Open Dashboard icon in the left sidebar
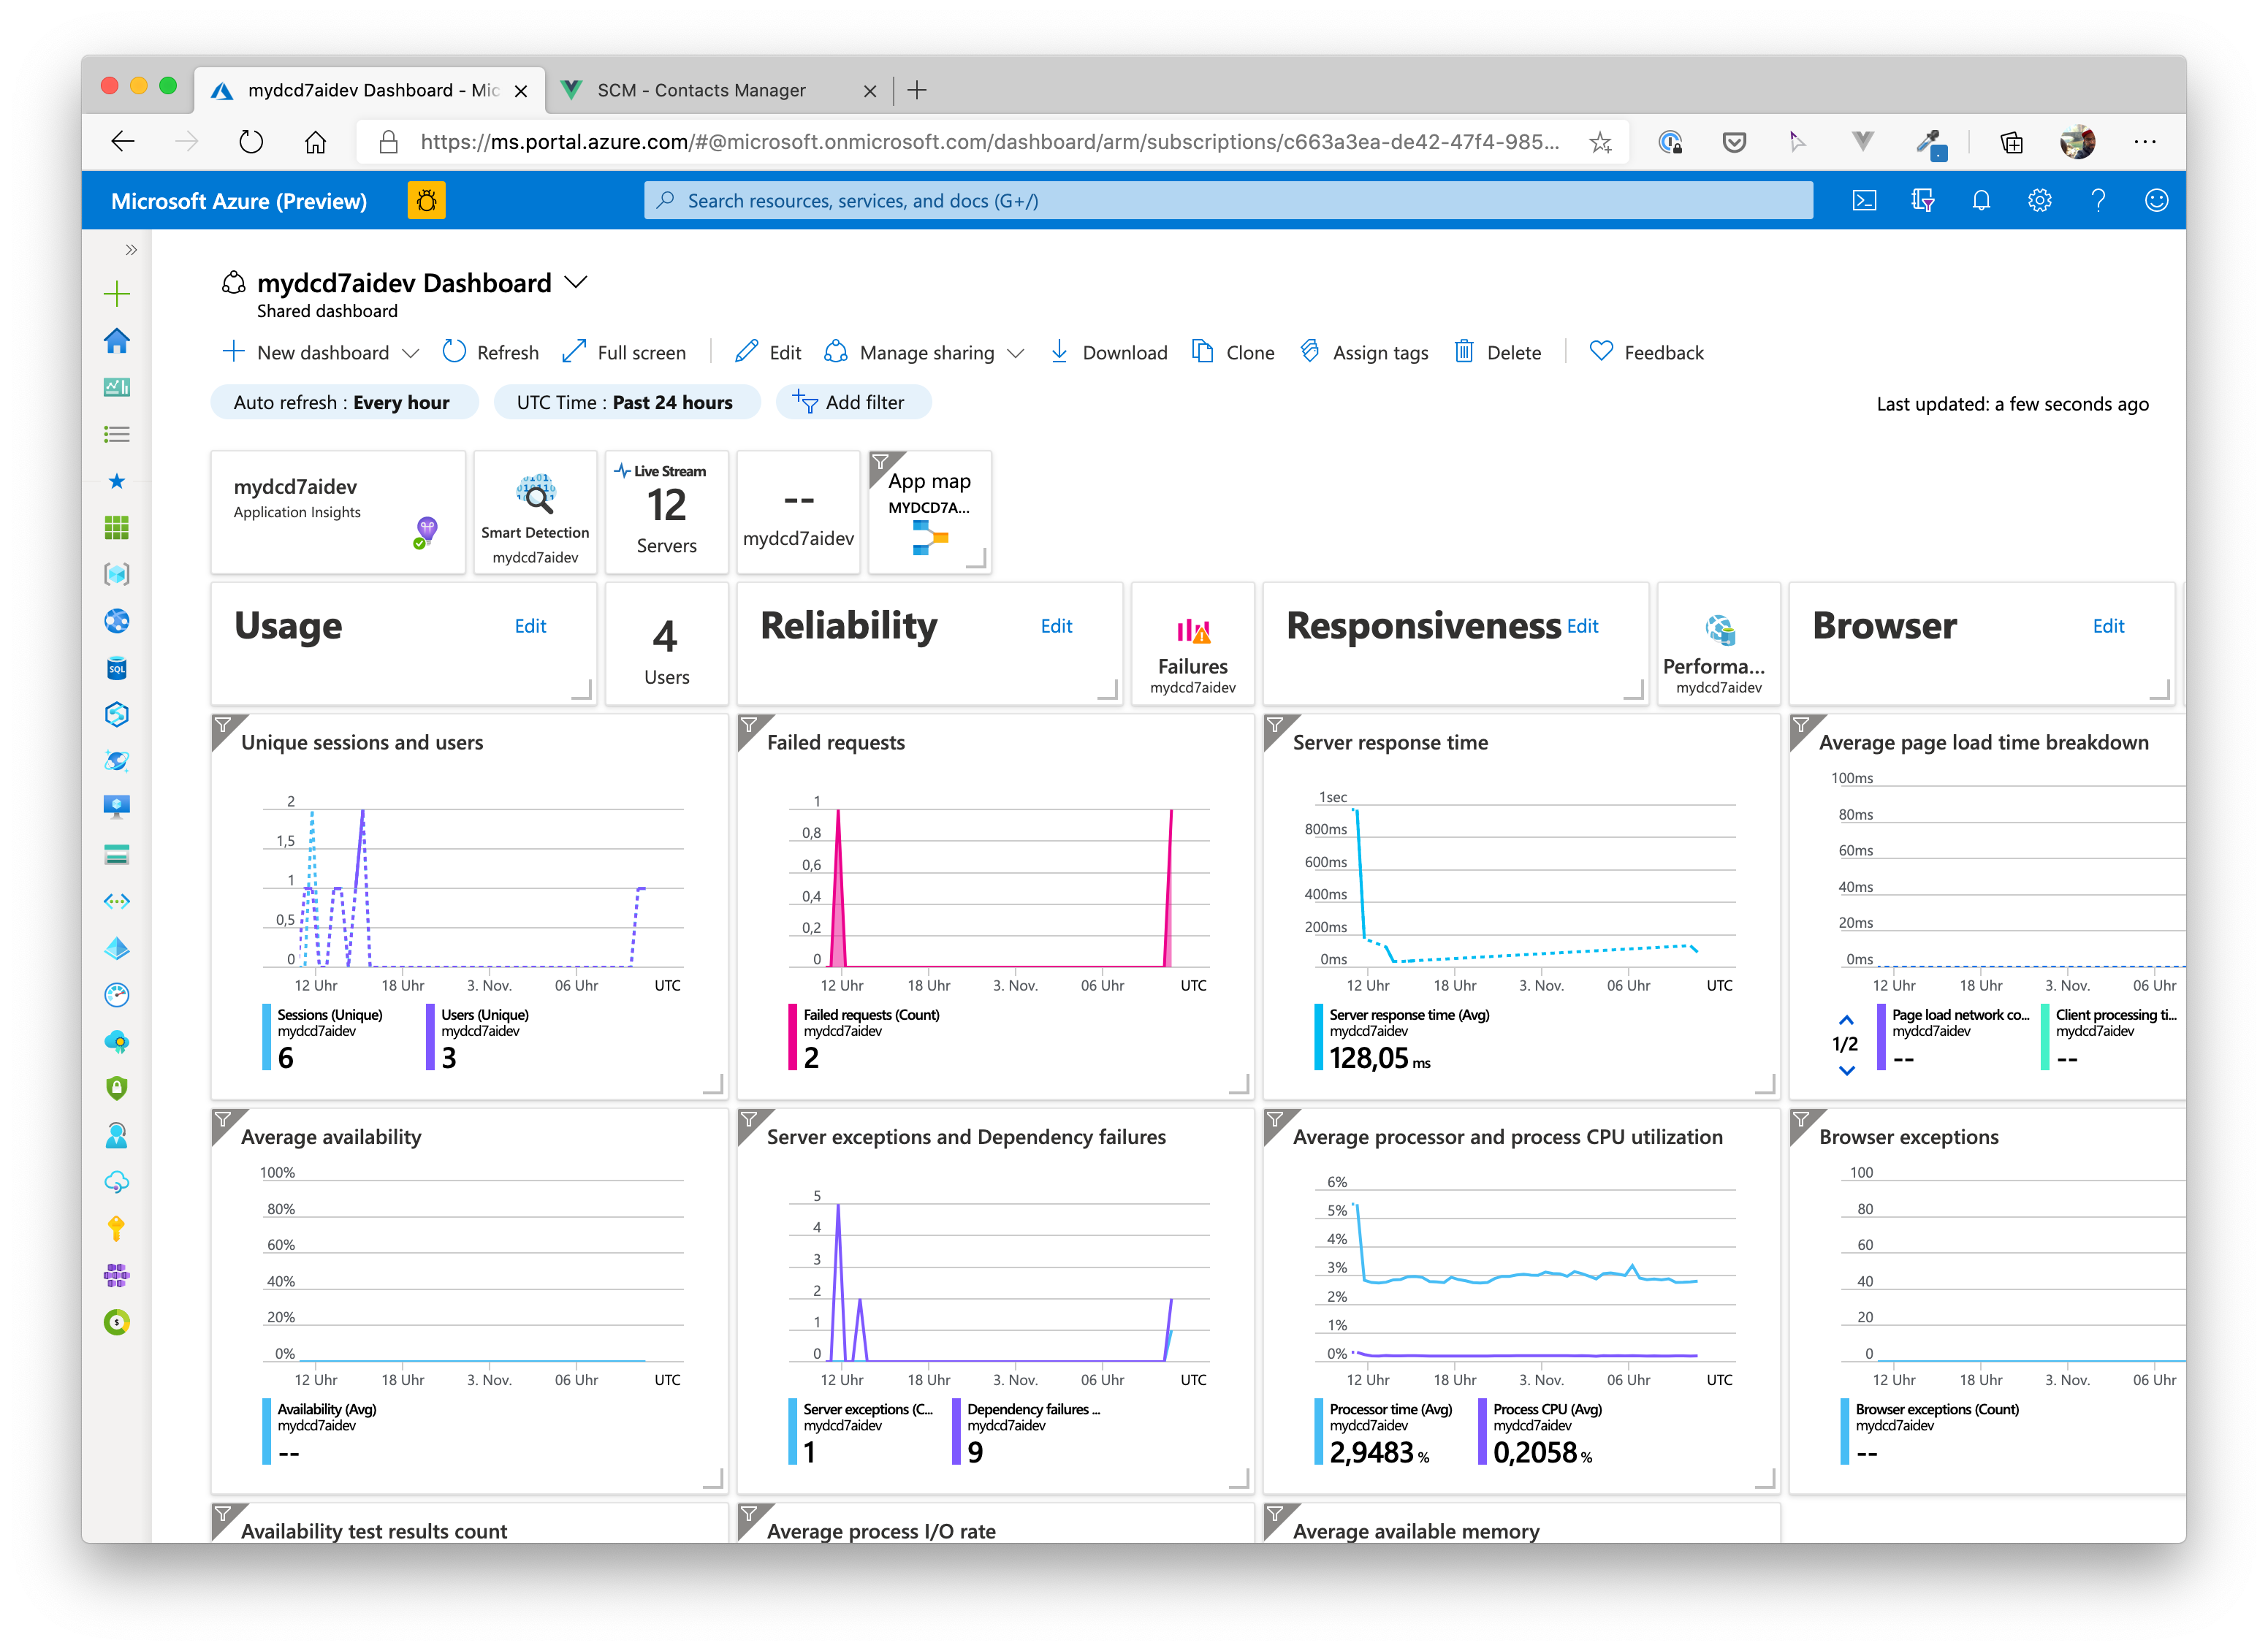 tap(117, 387)
